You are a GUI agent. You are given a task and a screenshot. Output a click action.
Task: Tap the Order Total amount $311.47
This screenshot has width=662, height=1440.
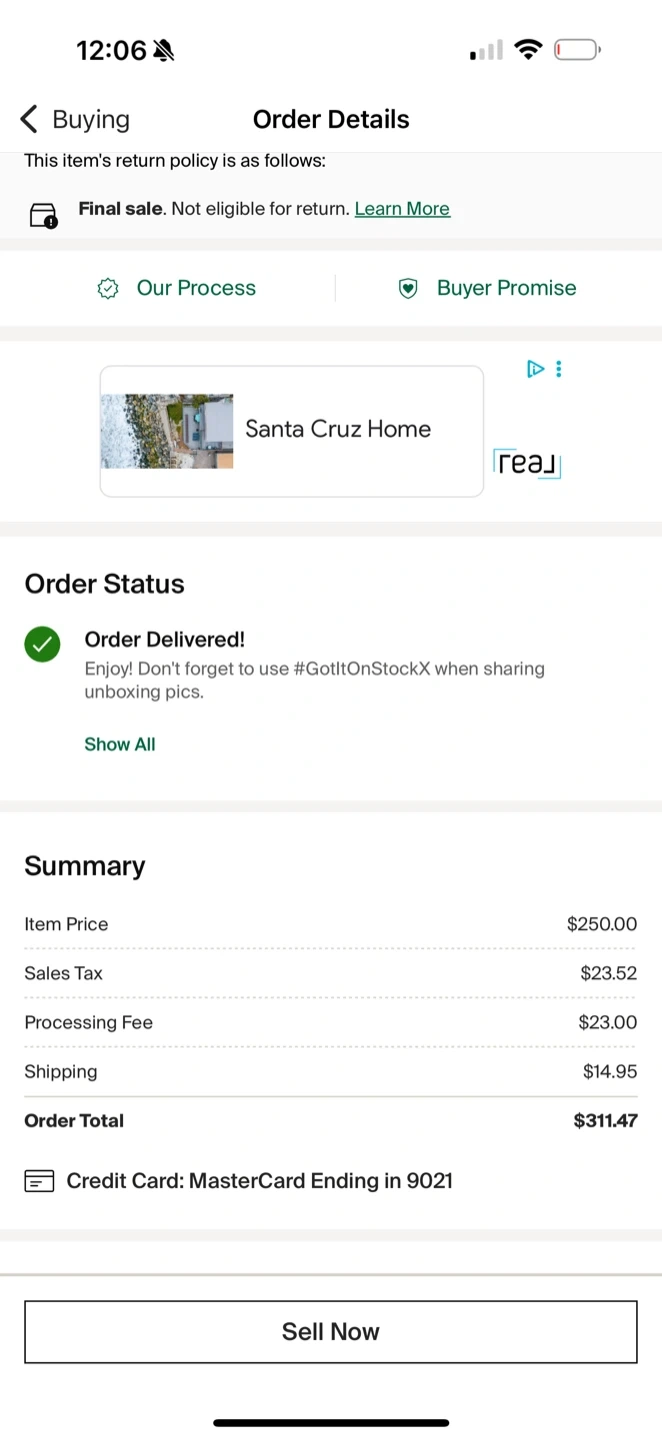pos(605,1121)
